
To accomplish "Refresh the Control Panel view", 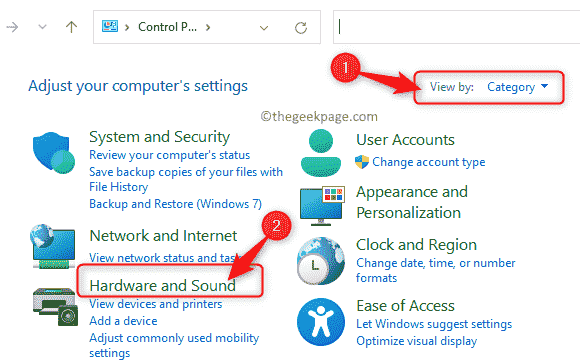I will coord(301,28).
